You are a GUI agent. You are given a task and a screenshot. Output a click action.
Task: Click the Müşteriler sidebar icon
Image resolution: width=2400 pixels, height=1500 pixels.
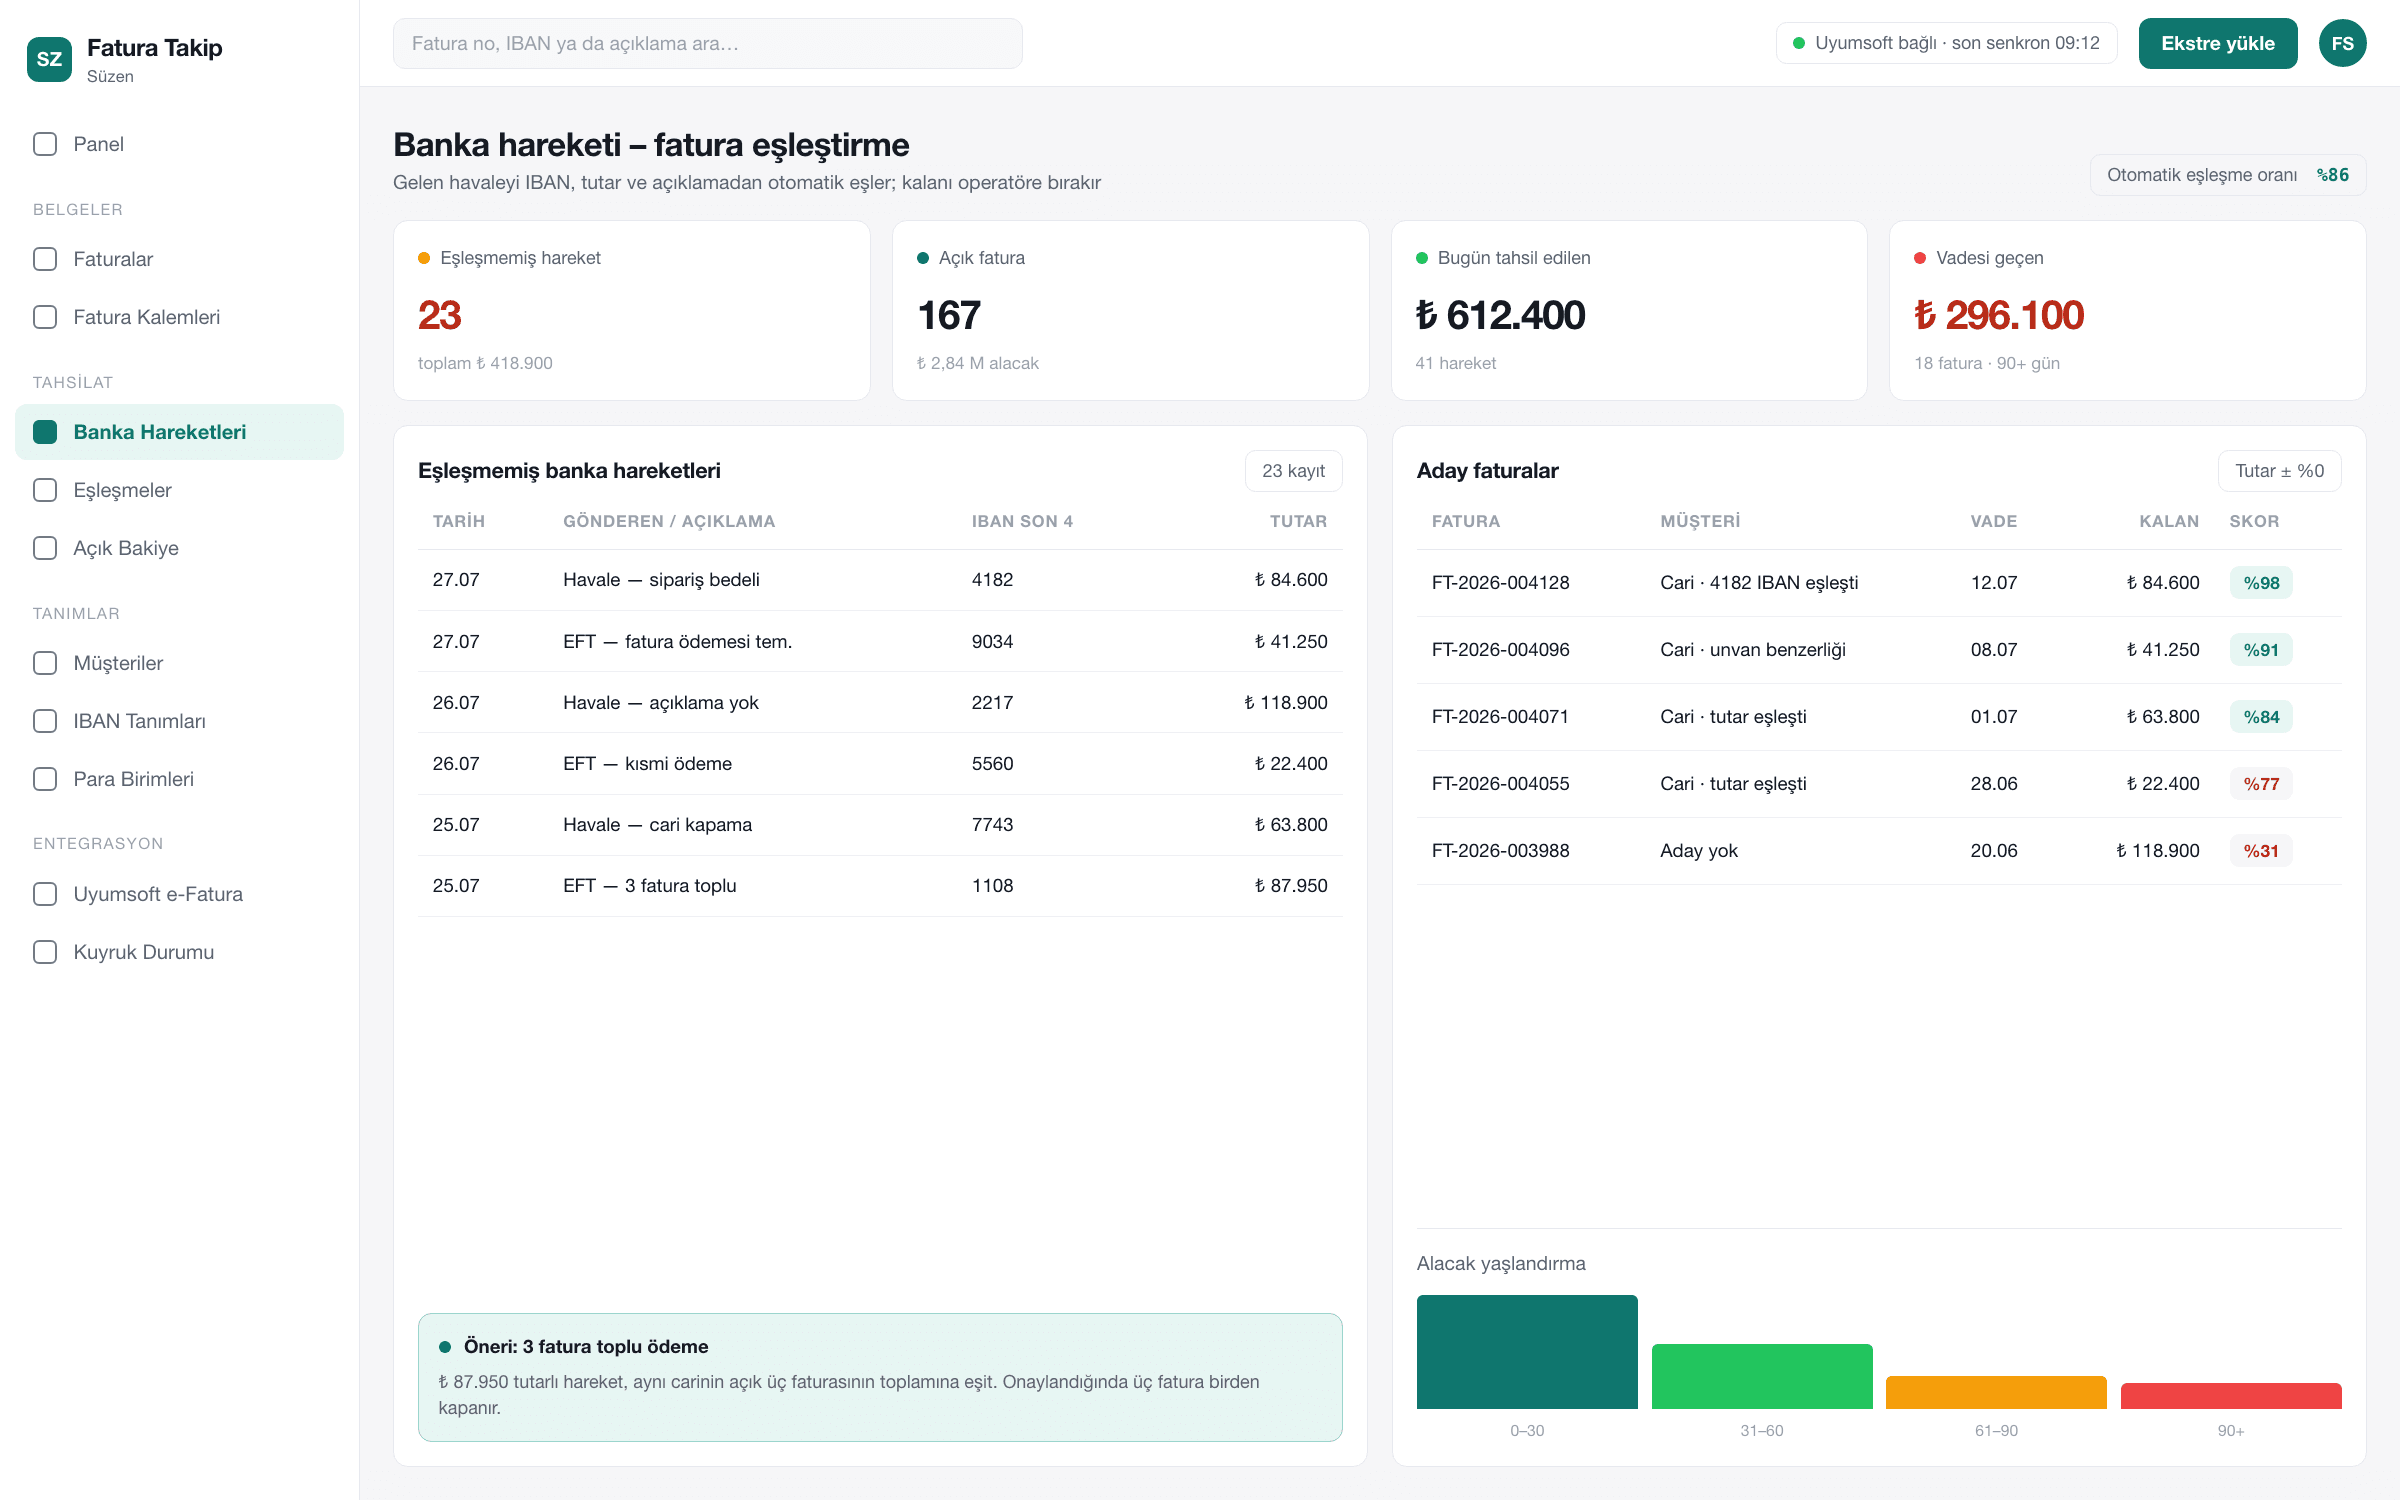pos(45,663)
